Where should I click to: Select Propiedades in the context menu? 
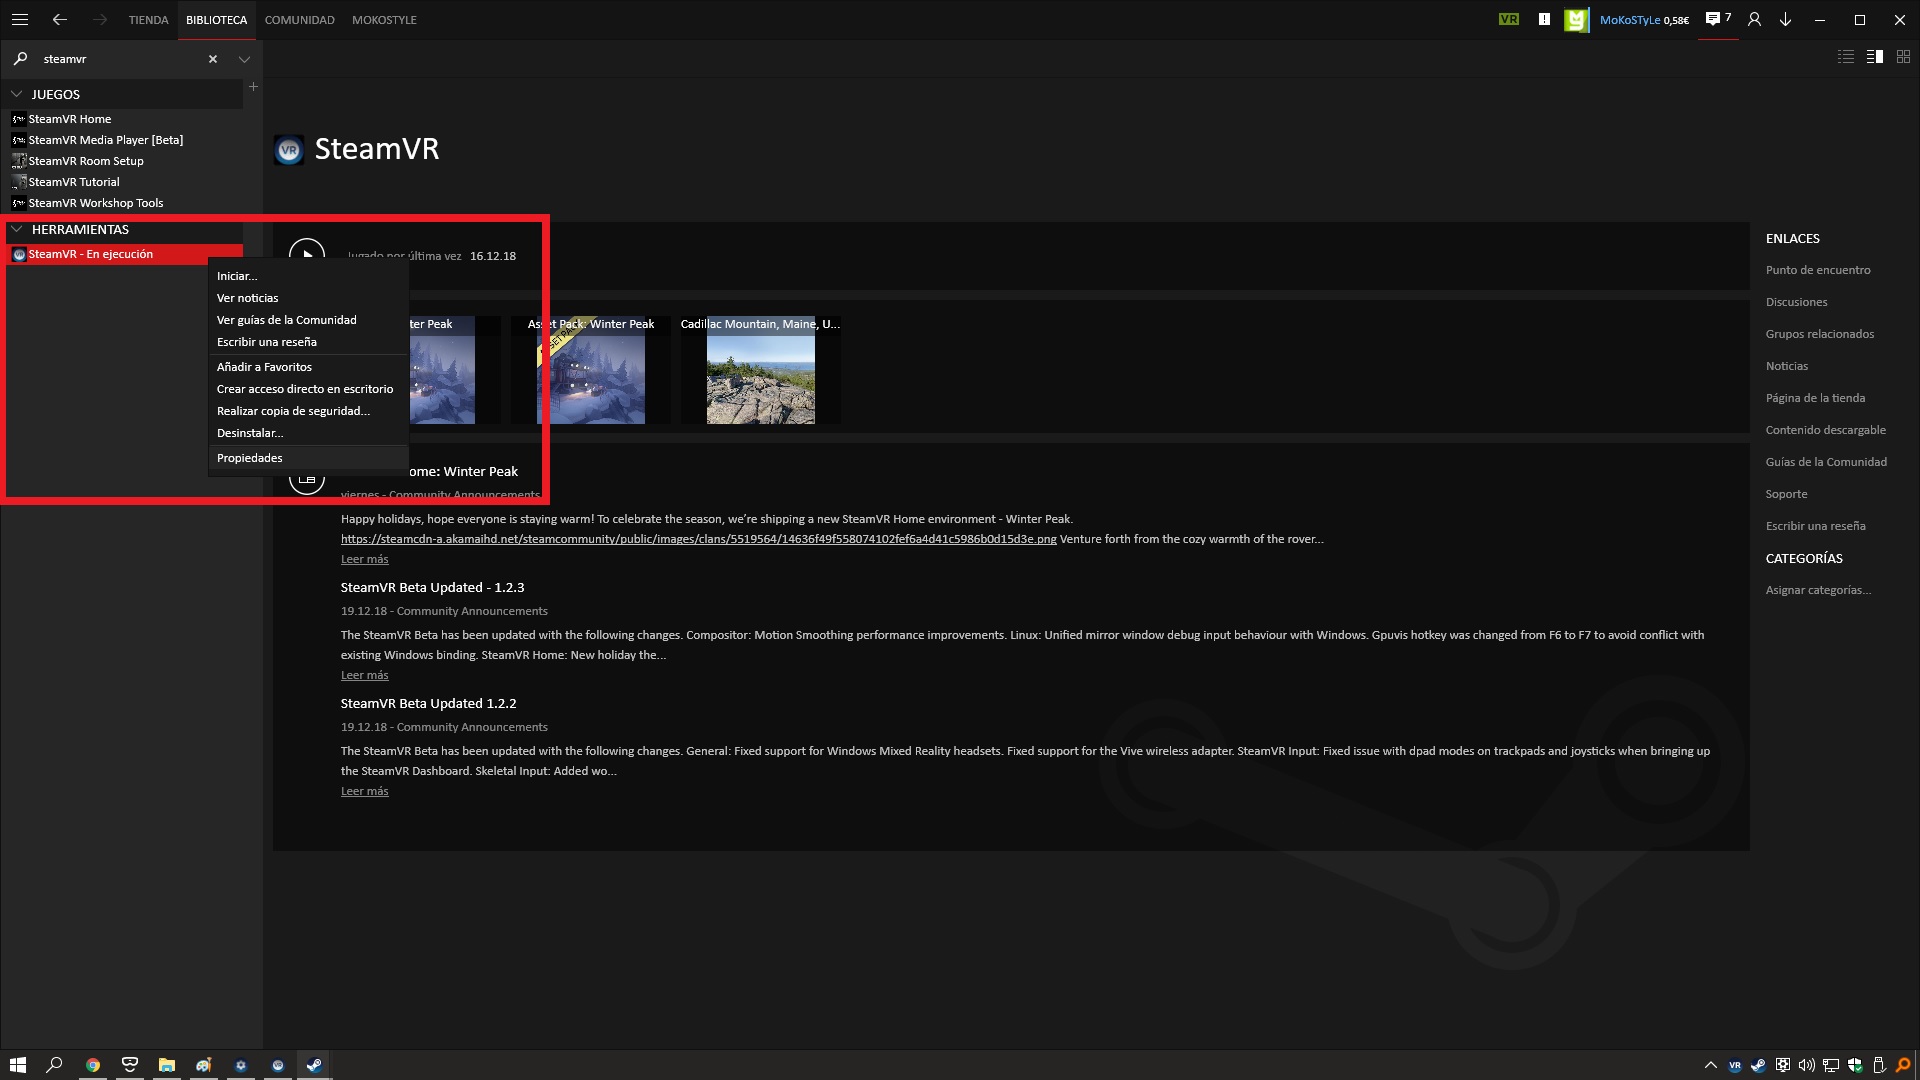click(x=250, y=458)
